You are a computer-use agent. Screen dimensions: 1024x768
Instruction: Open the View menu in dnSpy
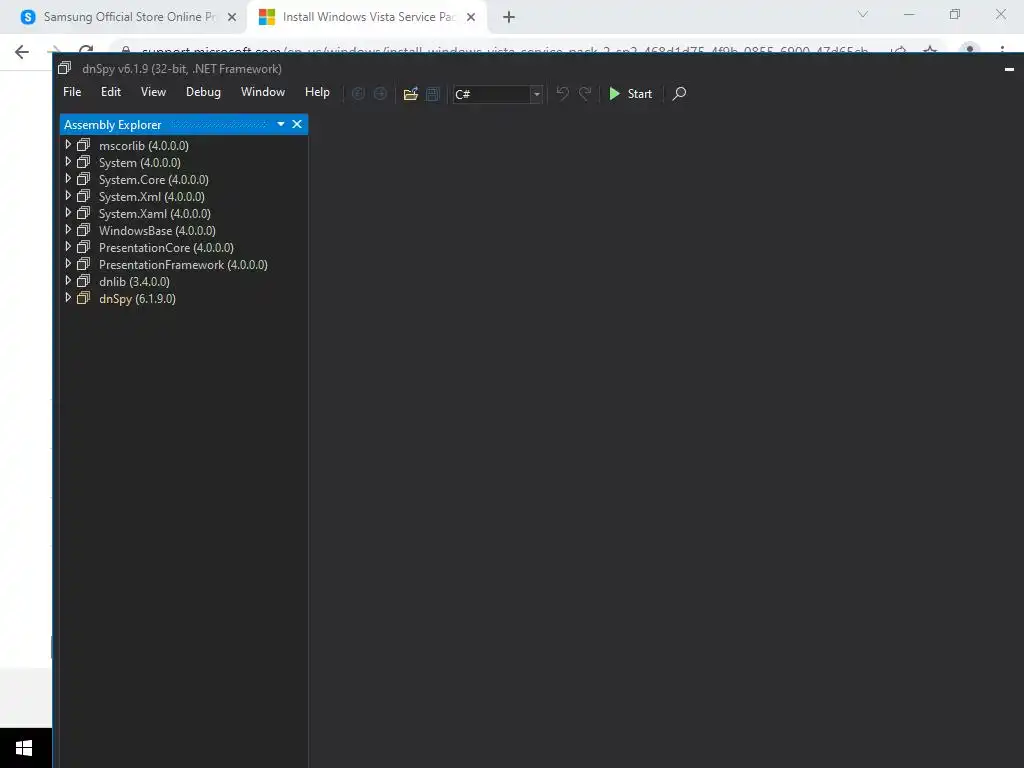153,92
